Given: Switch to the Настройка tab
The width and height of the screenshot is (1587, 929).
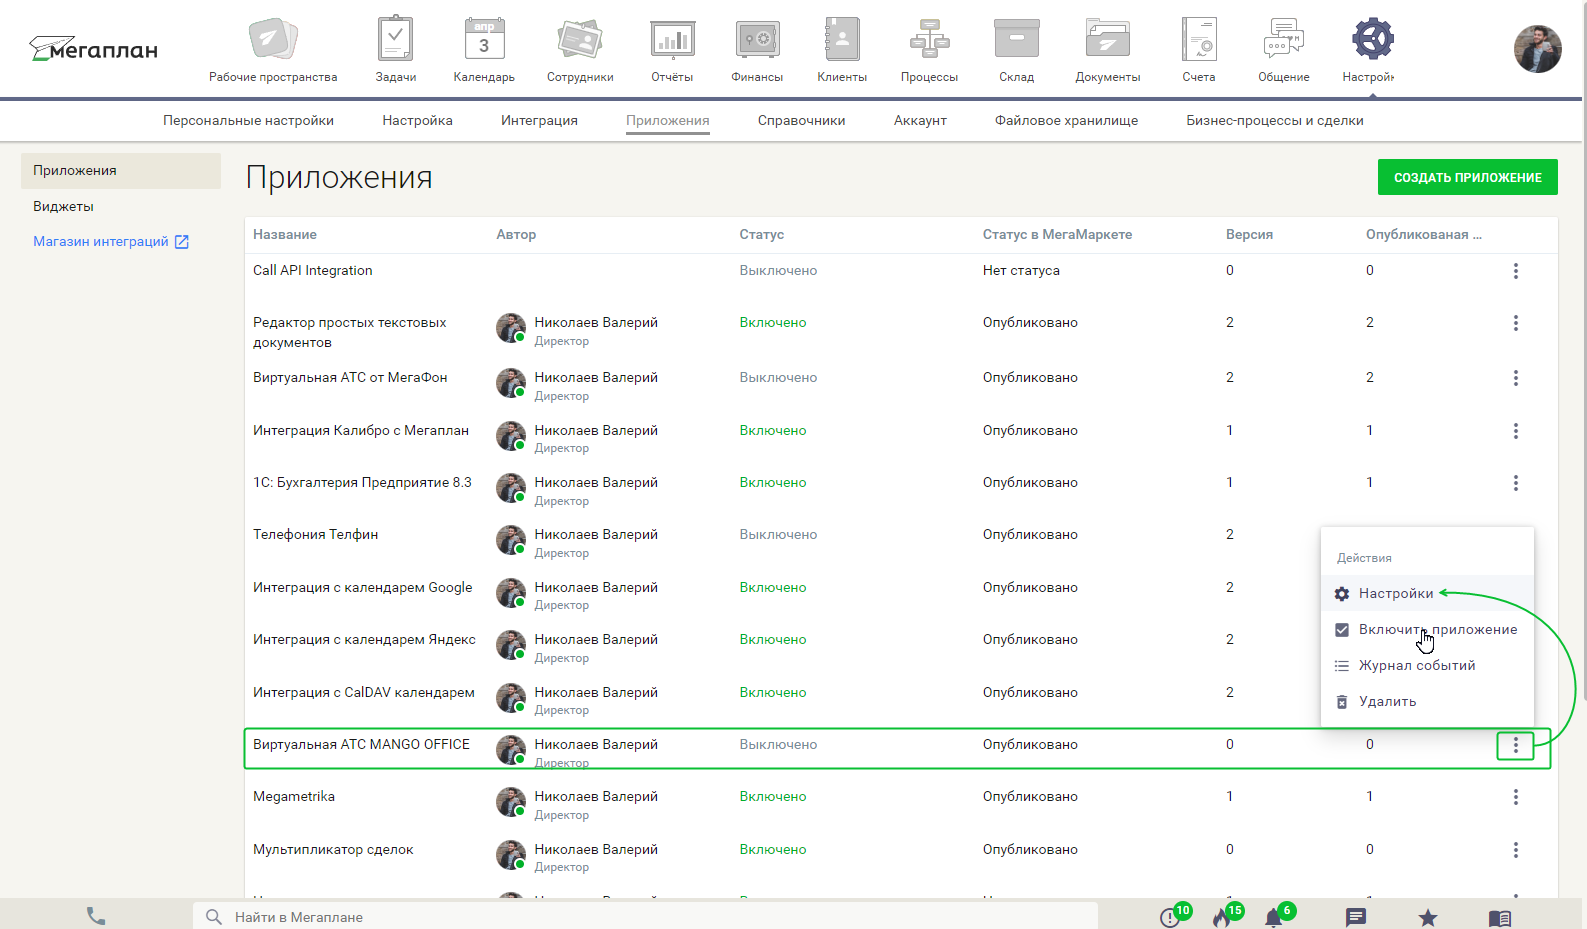Looking at the screenshot, I should point(417,120).
